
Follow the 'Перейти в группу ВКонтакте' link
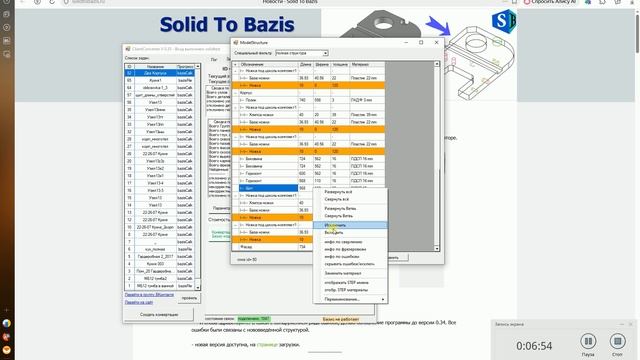[149, 295]
